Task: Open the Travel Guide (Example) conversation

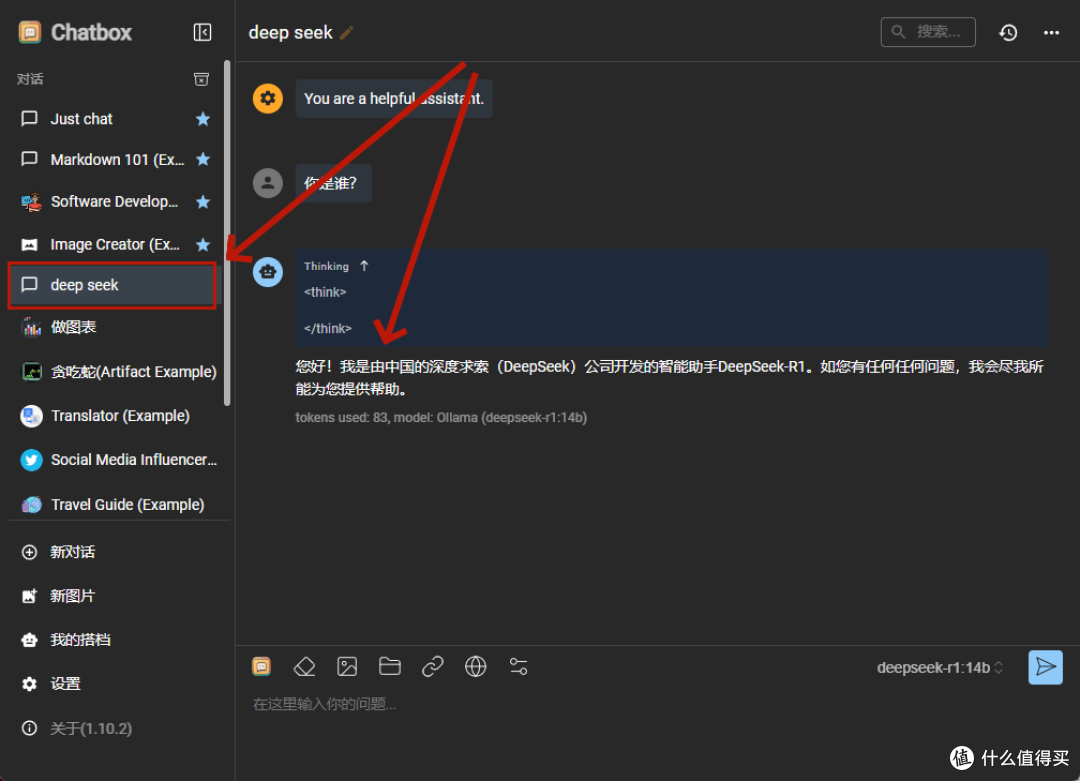Action: tap(116, 505)
